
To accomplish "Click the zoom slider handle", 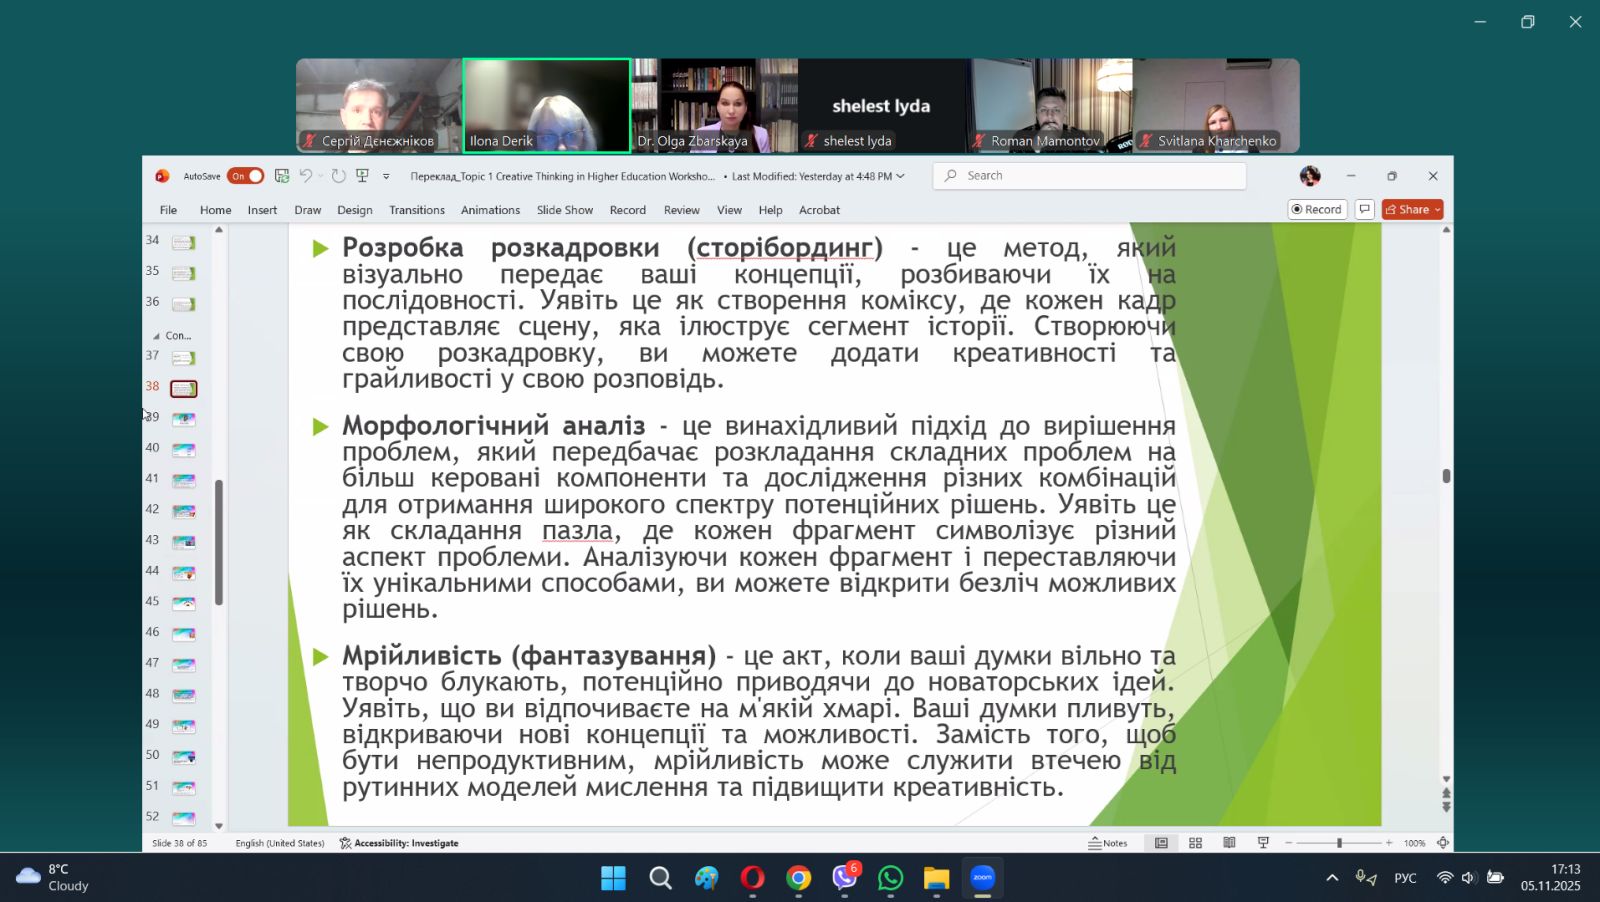I will point(1339,843).
